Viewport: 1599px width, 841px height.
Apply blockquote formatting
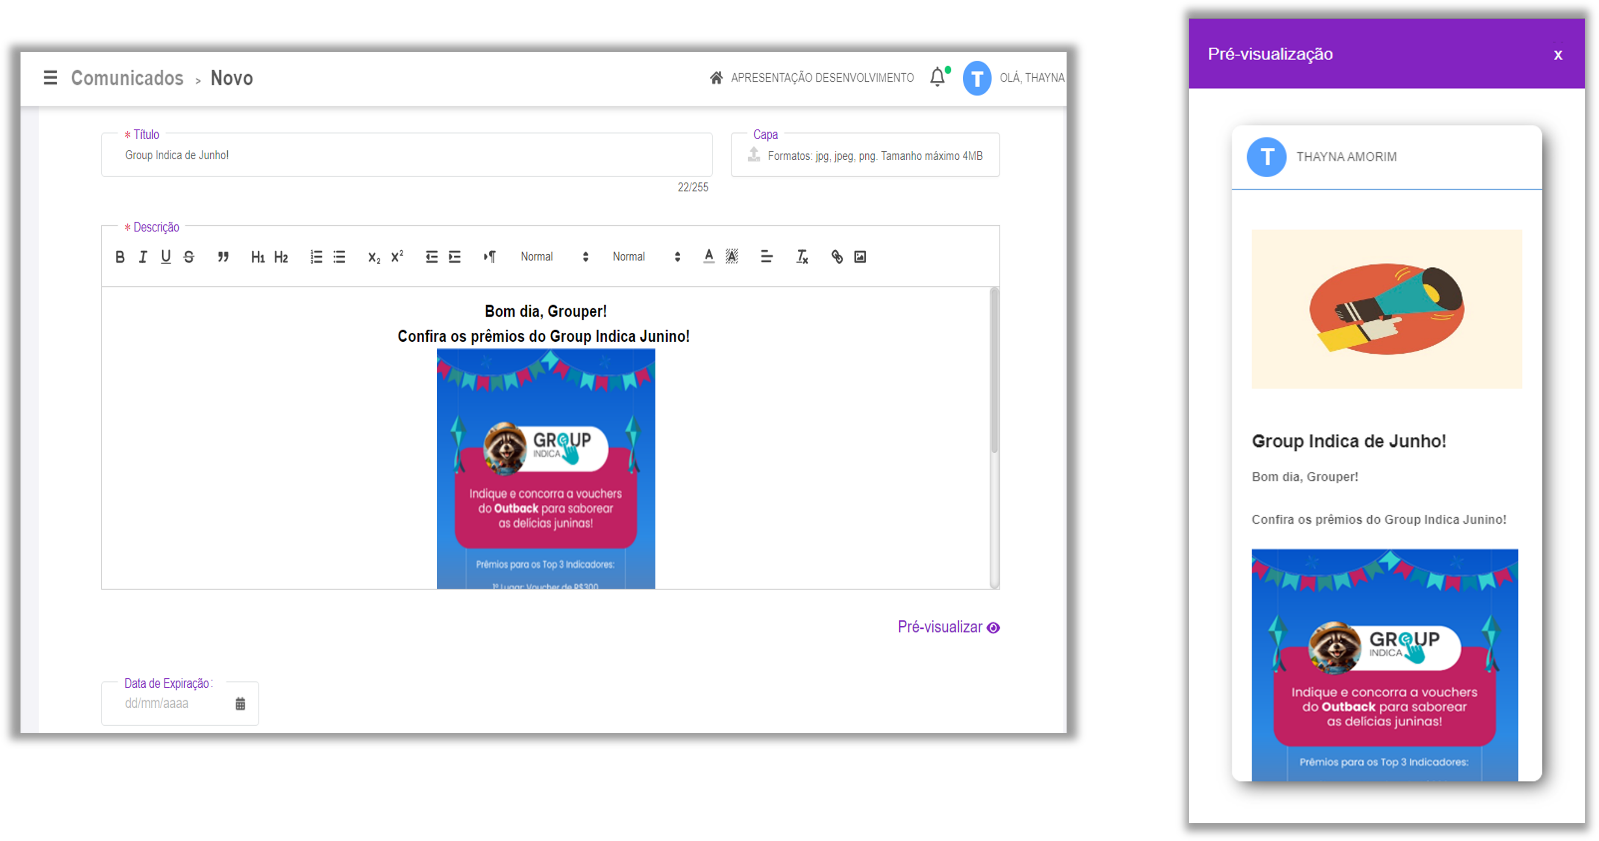223,257
